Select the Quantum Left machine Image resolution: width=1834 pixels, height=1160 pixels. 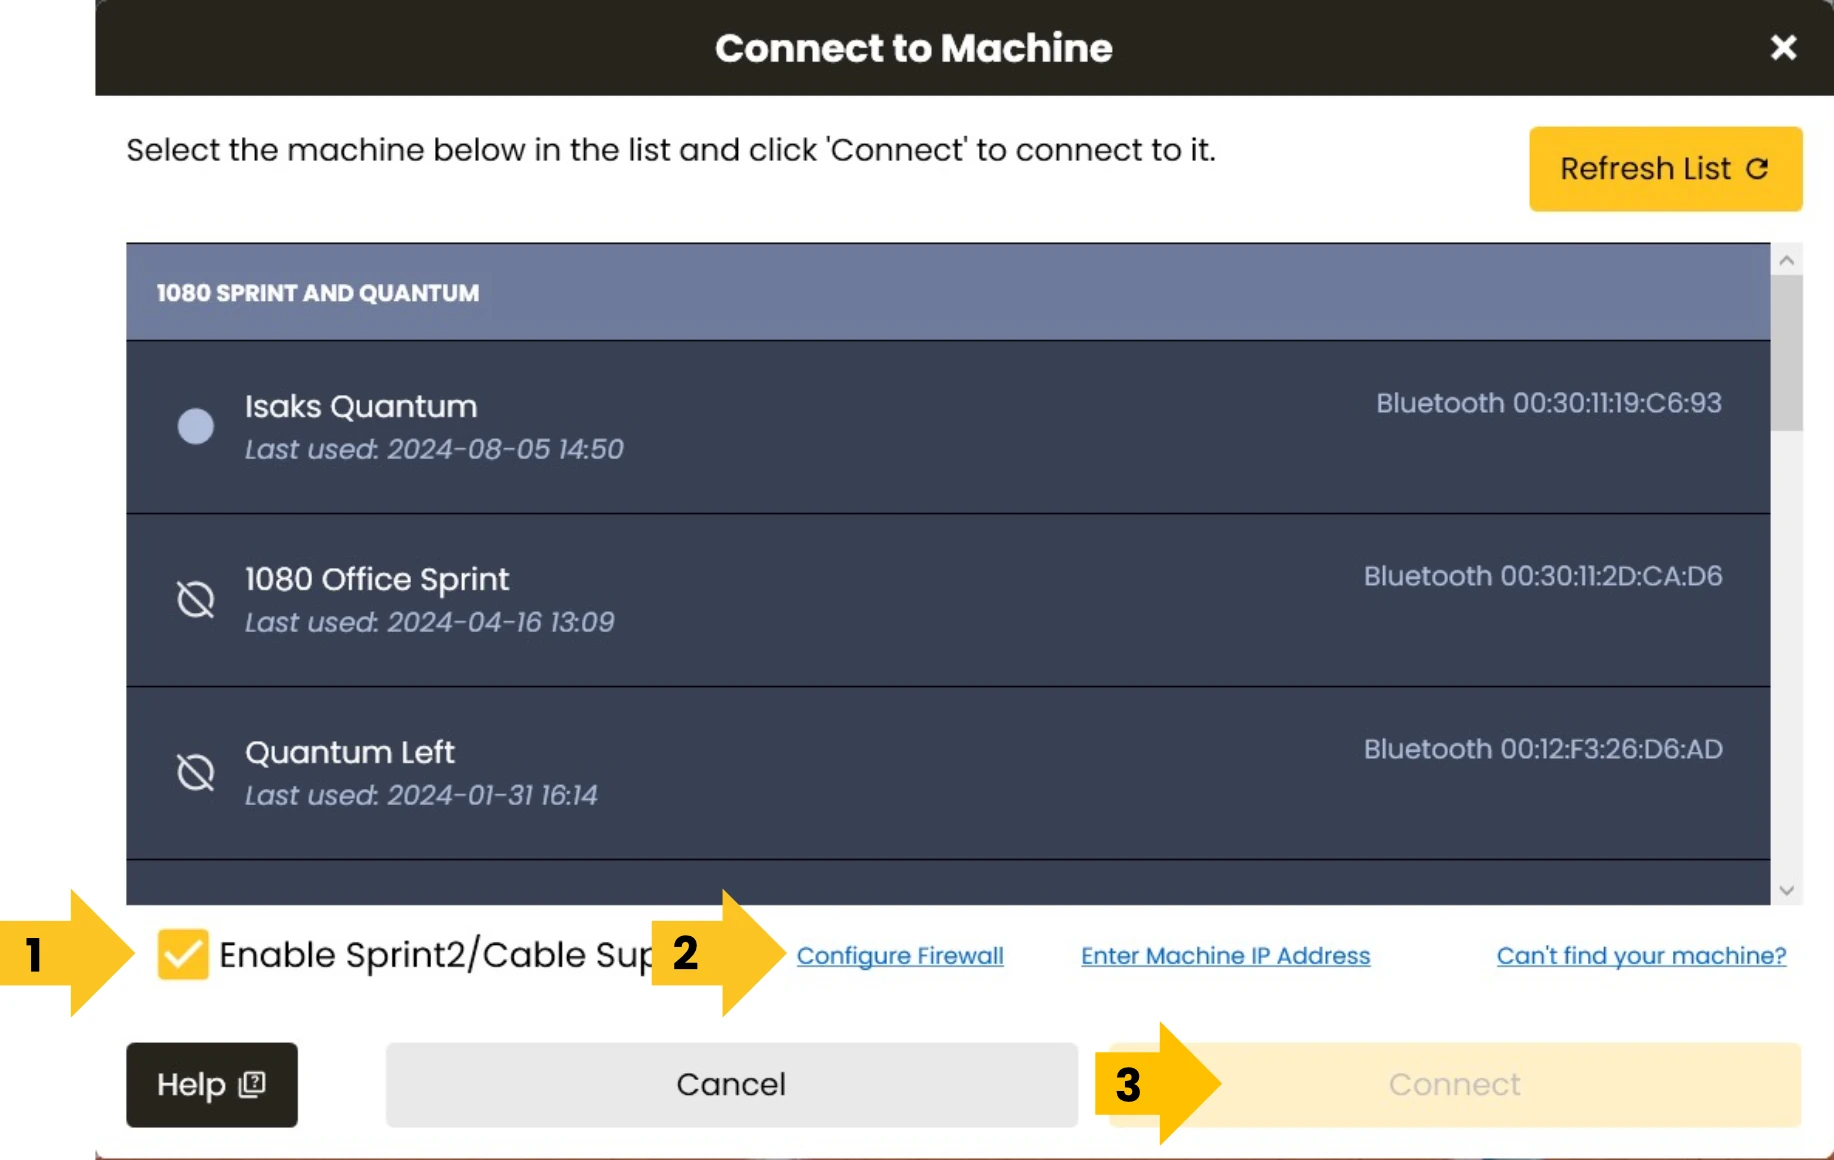[x=948, y=773]
